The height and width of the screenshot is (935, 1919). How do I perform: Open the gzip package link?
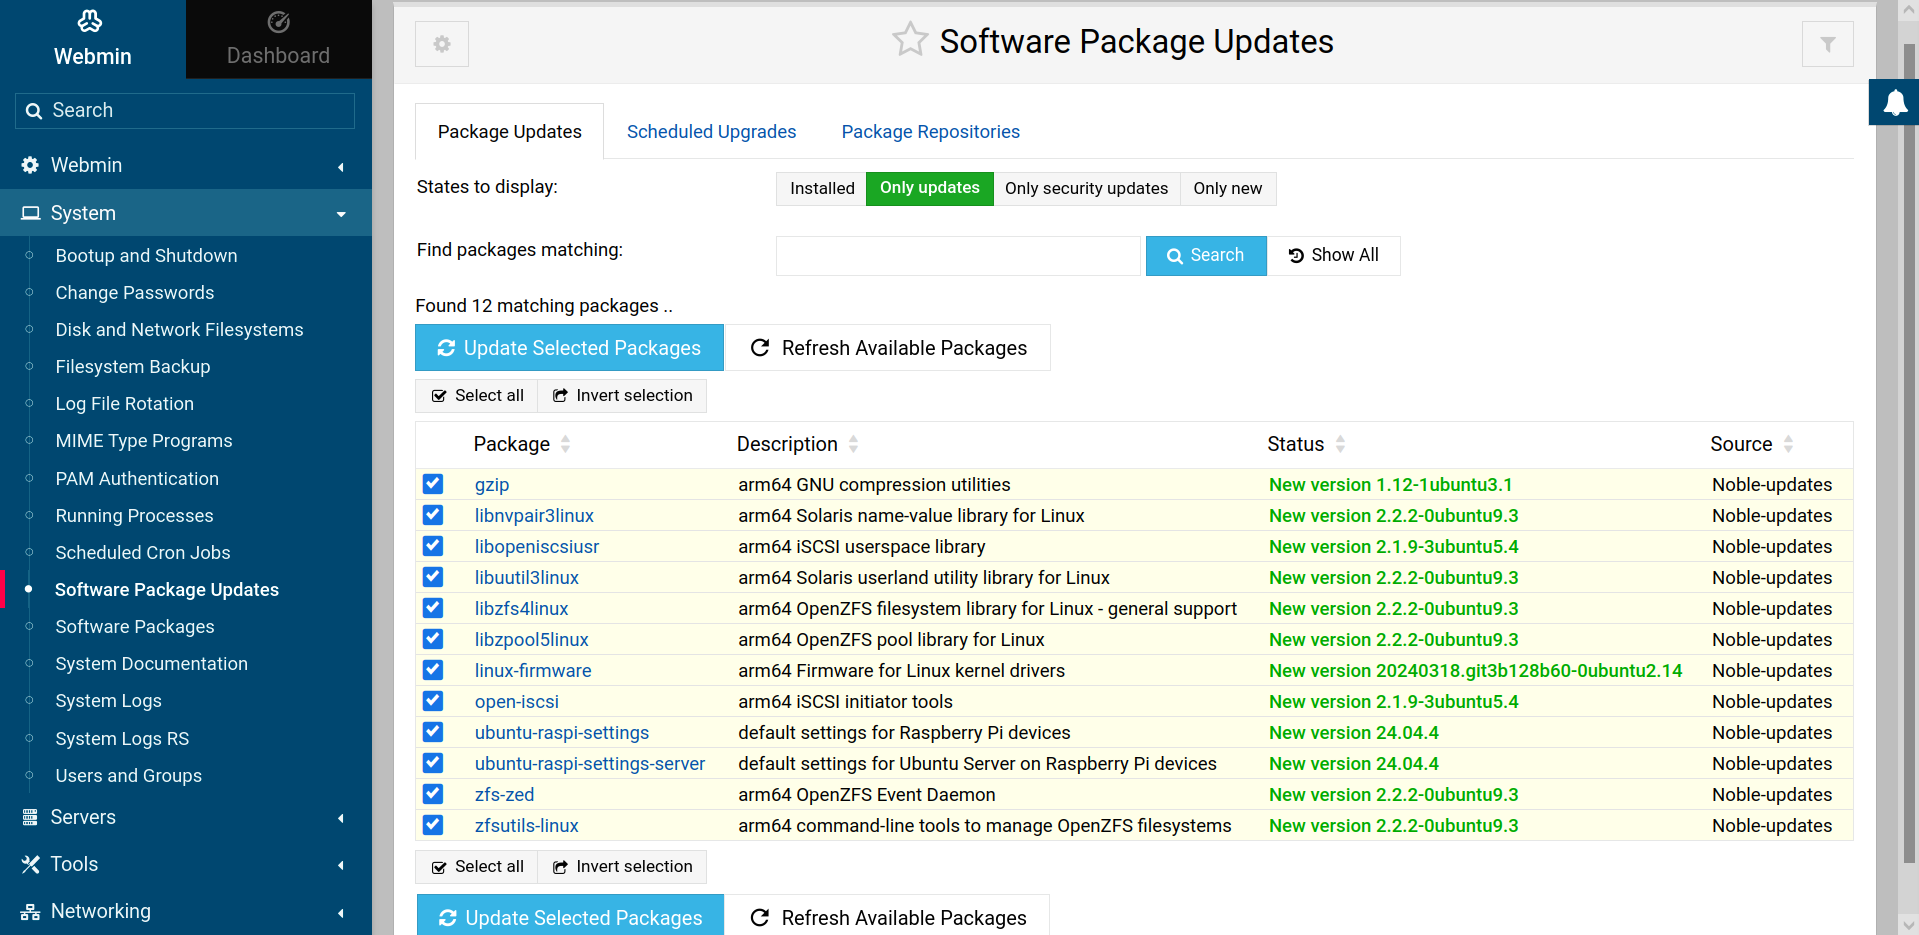click(x=492, y=485)
